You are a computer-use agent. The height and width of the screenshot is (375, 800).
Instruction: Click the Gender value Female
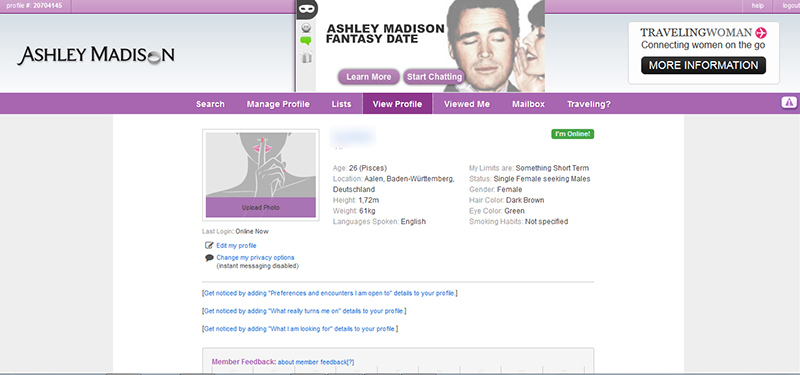510,189
